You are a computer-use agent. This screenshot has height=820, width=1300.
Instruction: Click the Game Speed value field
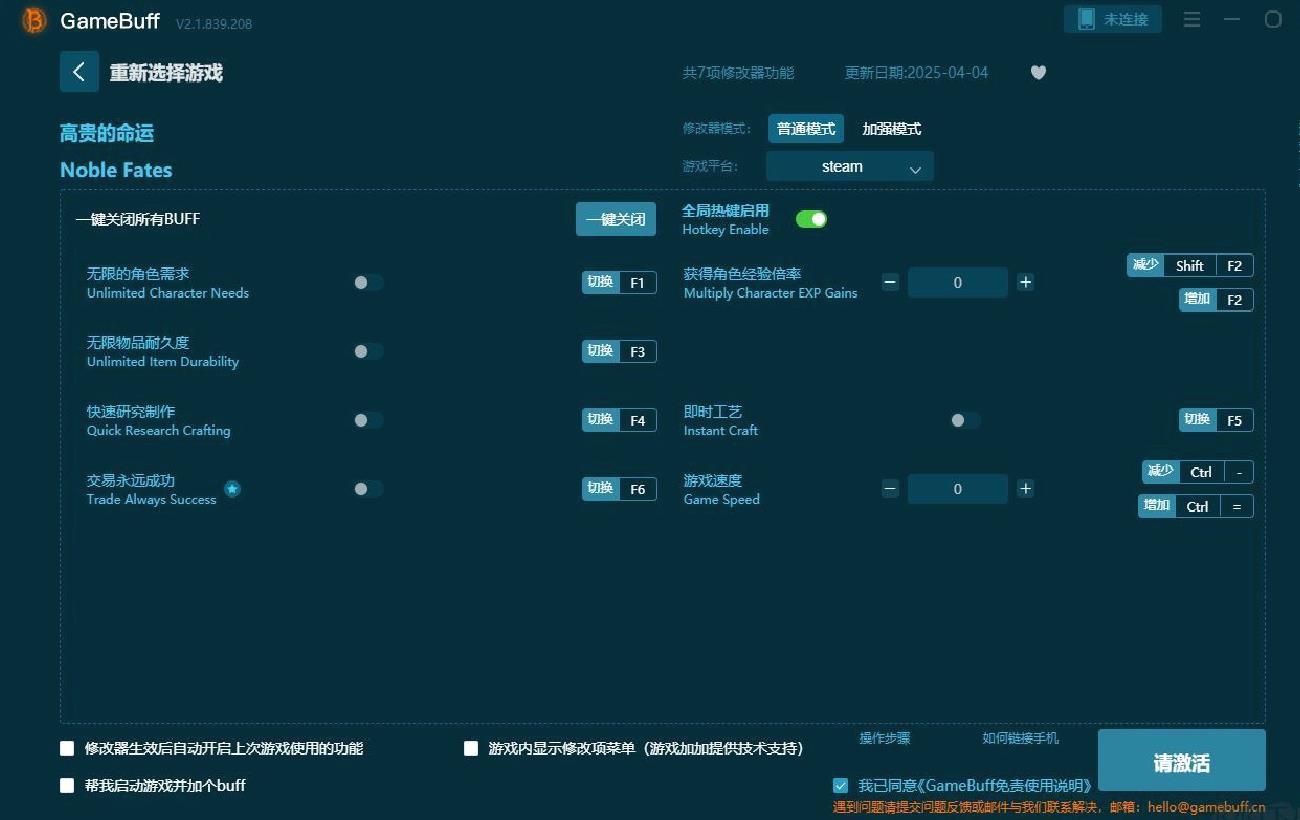click(x=958, y=489)
